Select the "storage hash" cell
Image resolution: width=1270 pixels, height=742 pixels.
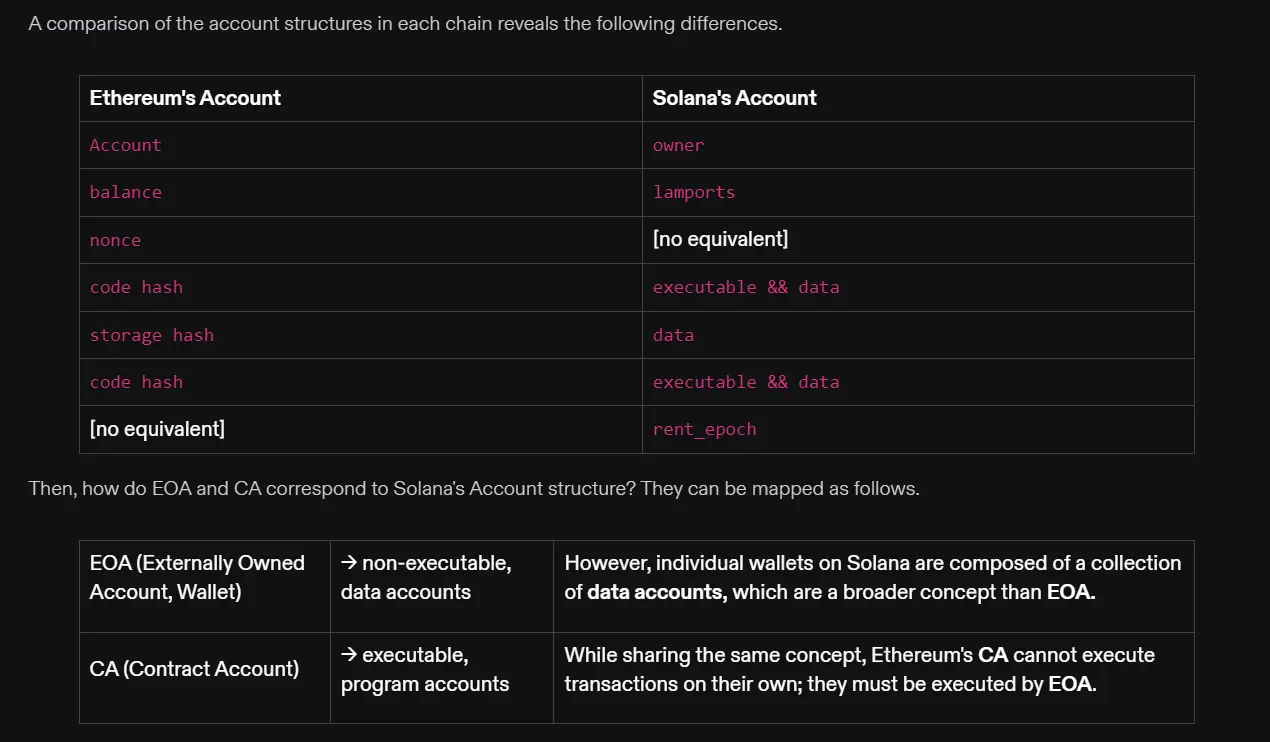tap(361, 335)
